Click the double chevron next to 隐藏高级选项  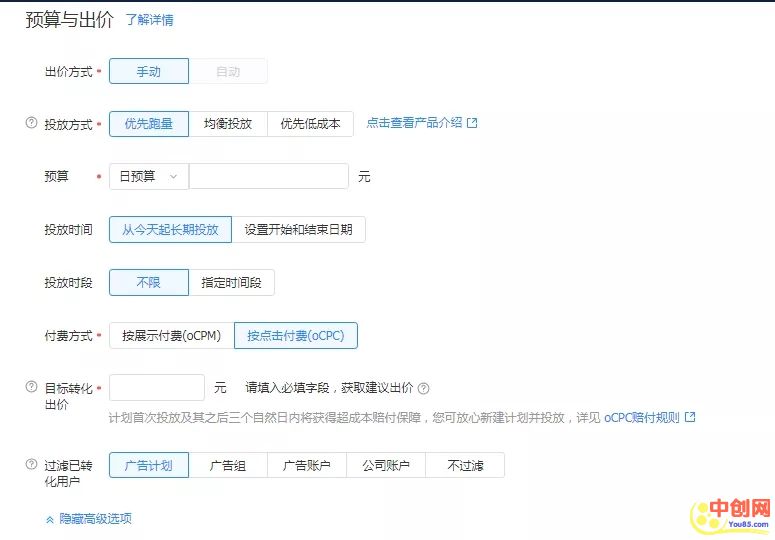tap(50, 519)
